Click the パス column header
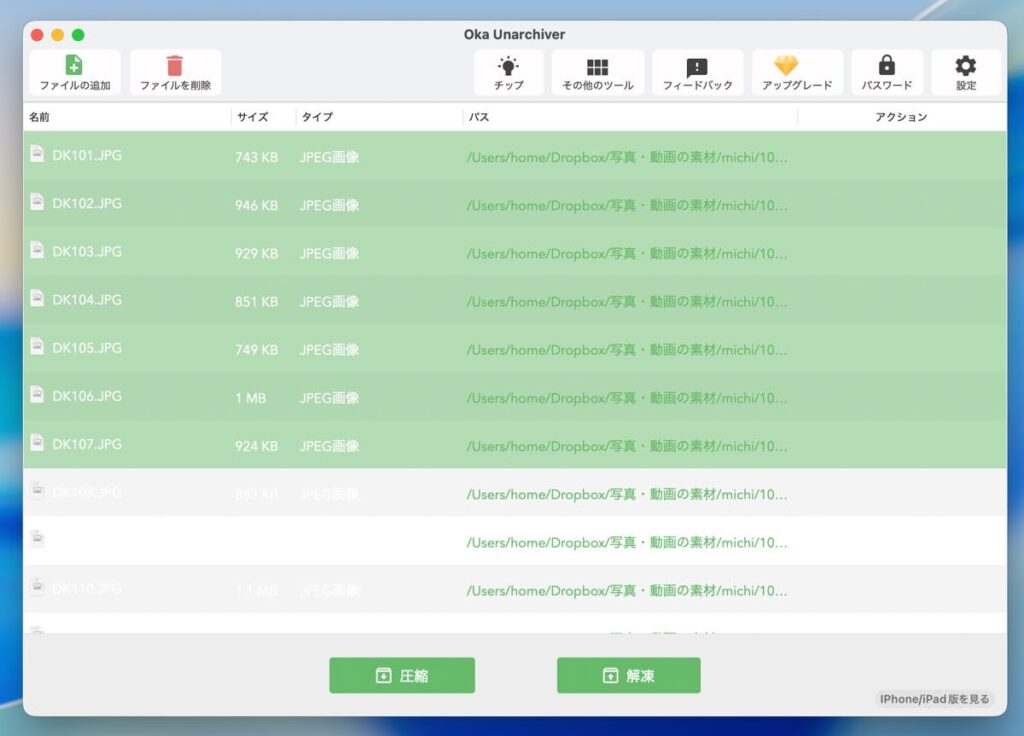 [479, 117]
